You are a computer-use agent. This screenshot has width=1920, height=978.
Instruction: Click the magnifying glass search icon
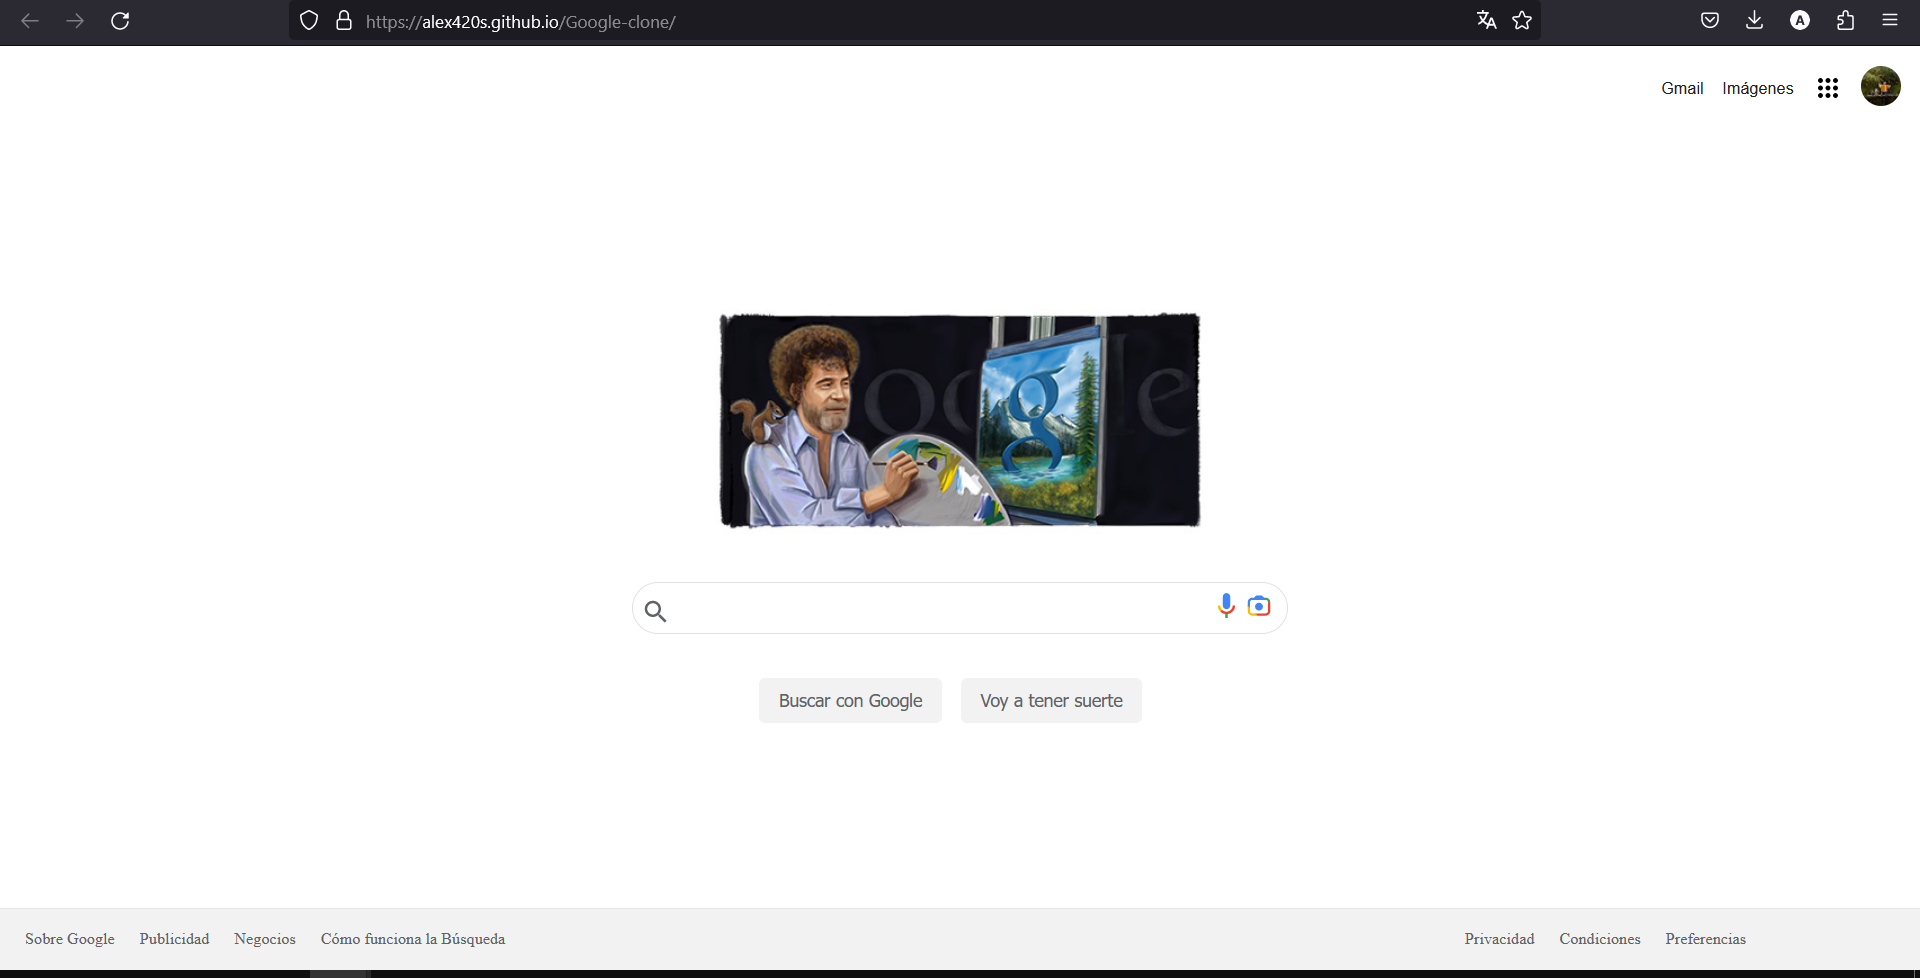click(655, 610)
